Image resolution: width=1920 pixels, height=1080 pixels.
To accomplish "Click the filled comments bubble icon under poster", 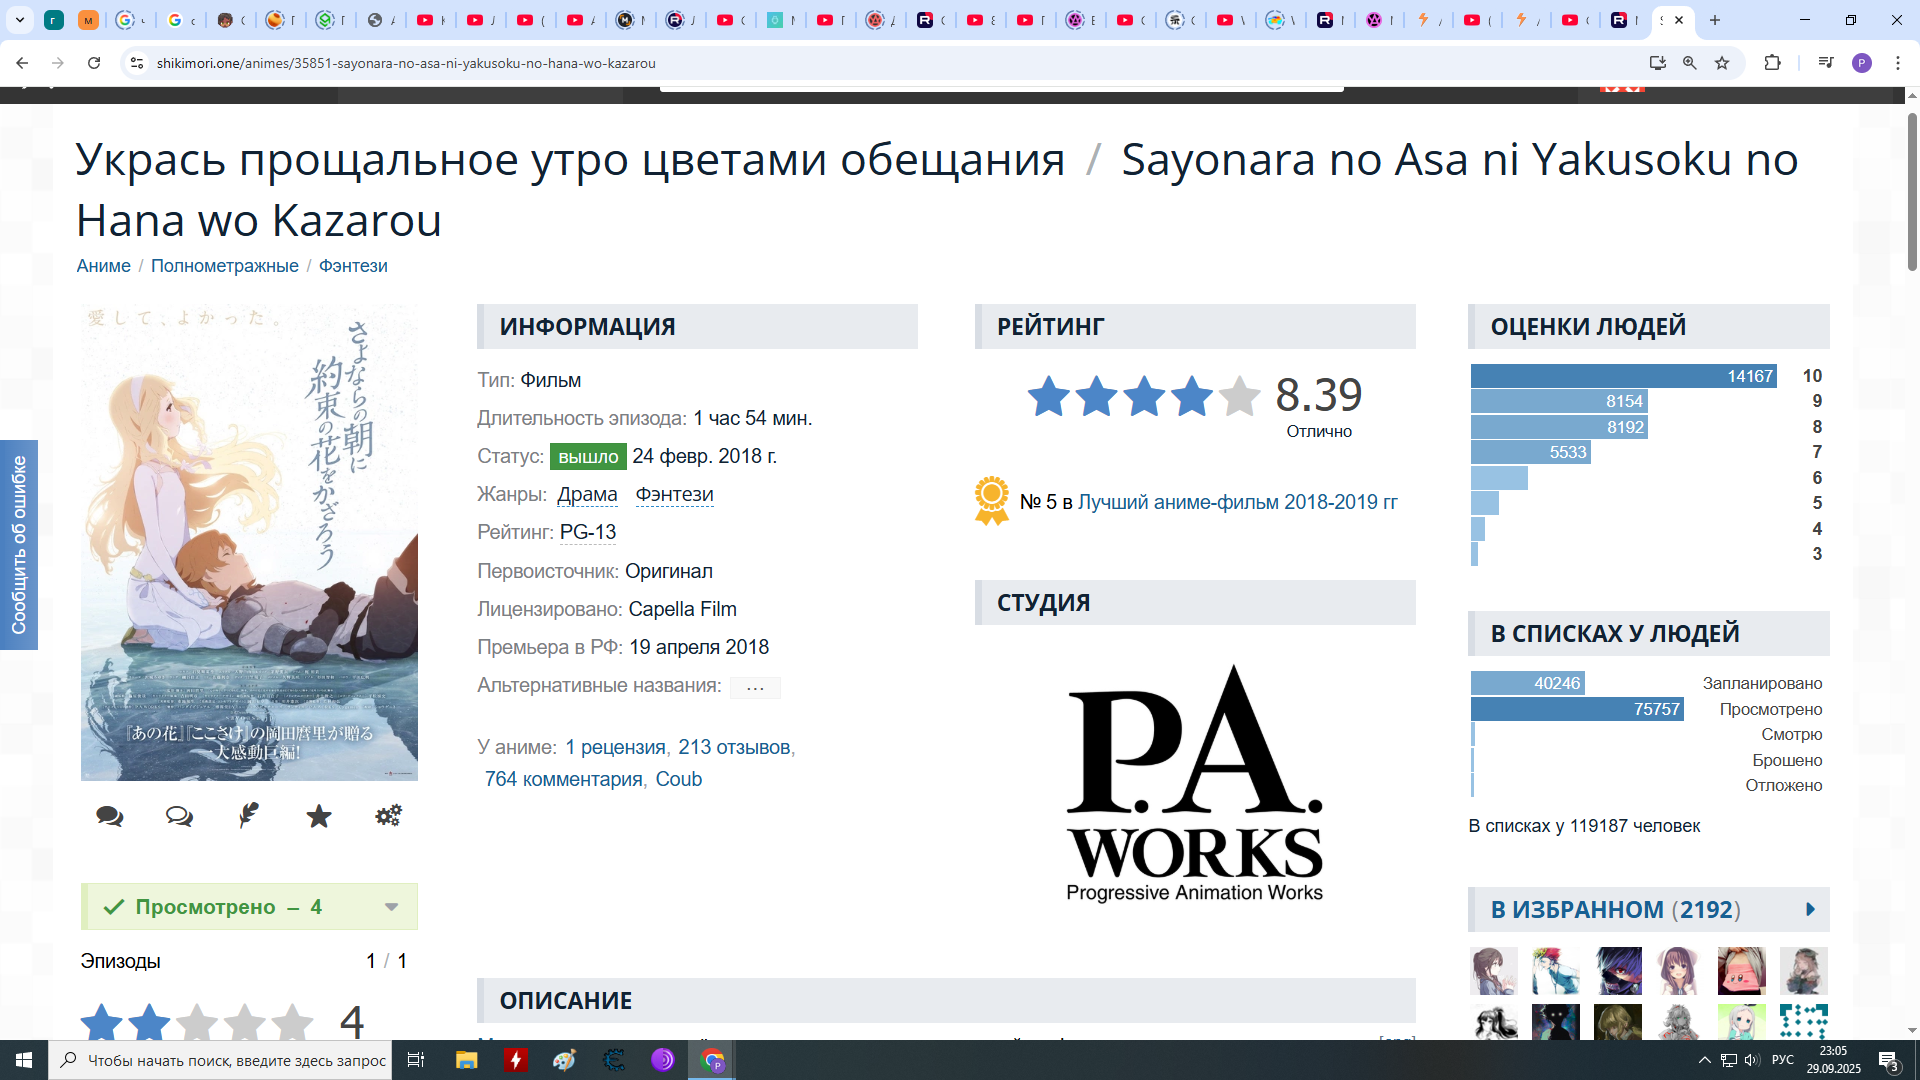I will [x=110, y=816].
